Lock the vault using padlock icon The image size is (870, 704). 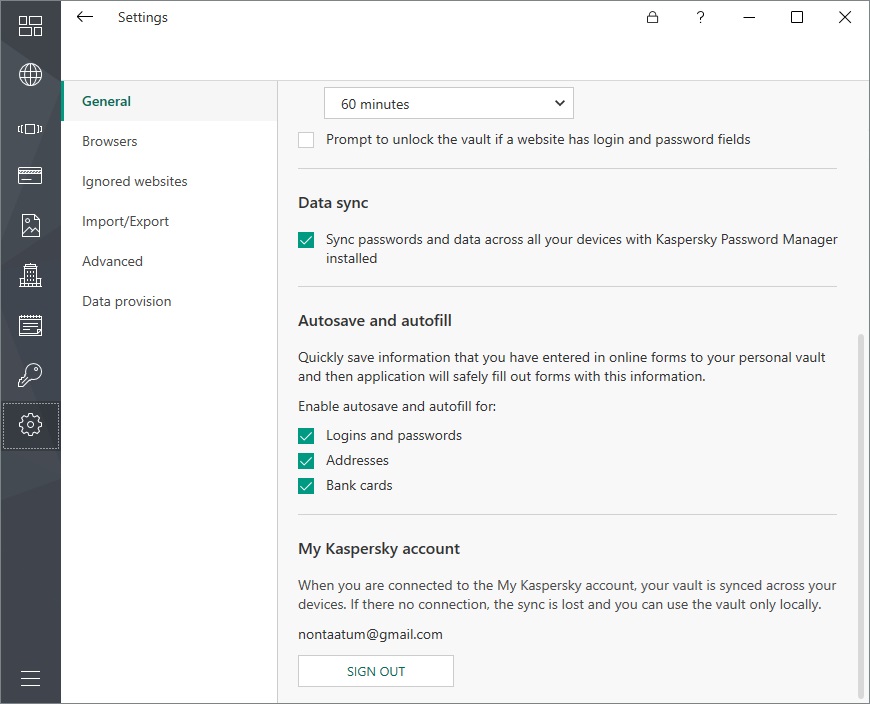pos(652,17)
